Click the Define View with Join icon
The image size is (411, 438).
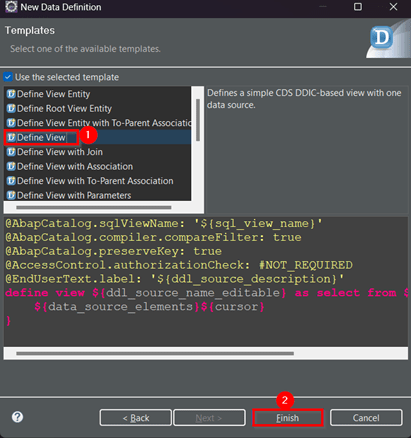pos(11,152)
